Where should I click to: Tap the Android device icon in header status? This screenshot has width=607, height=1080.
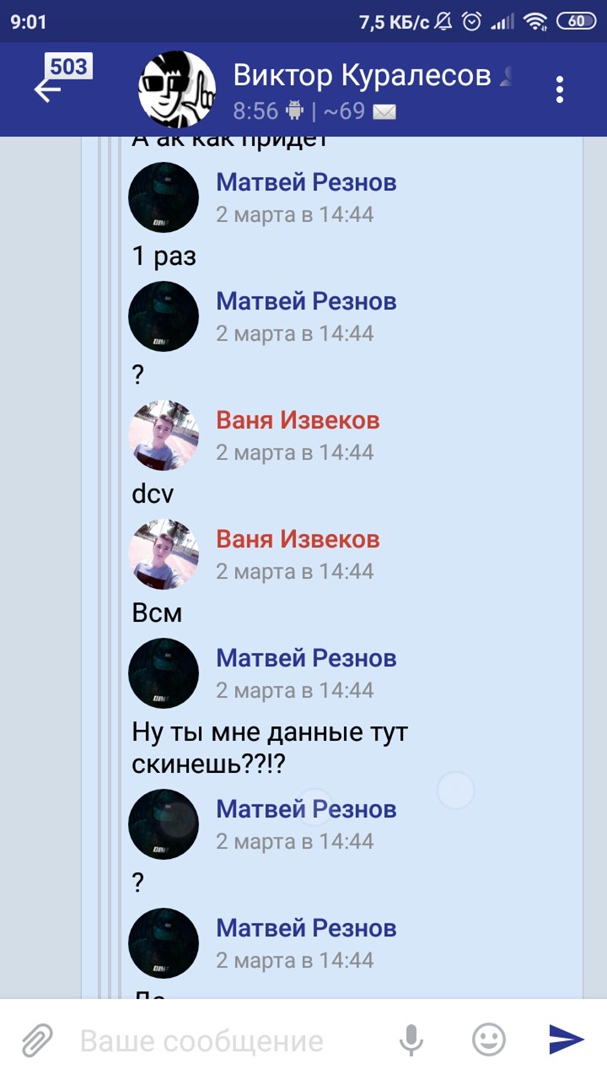294,110
